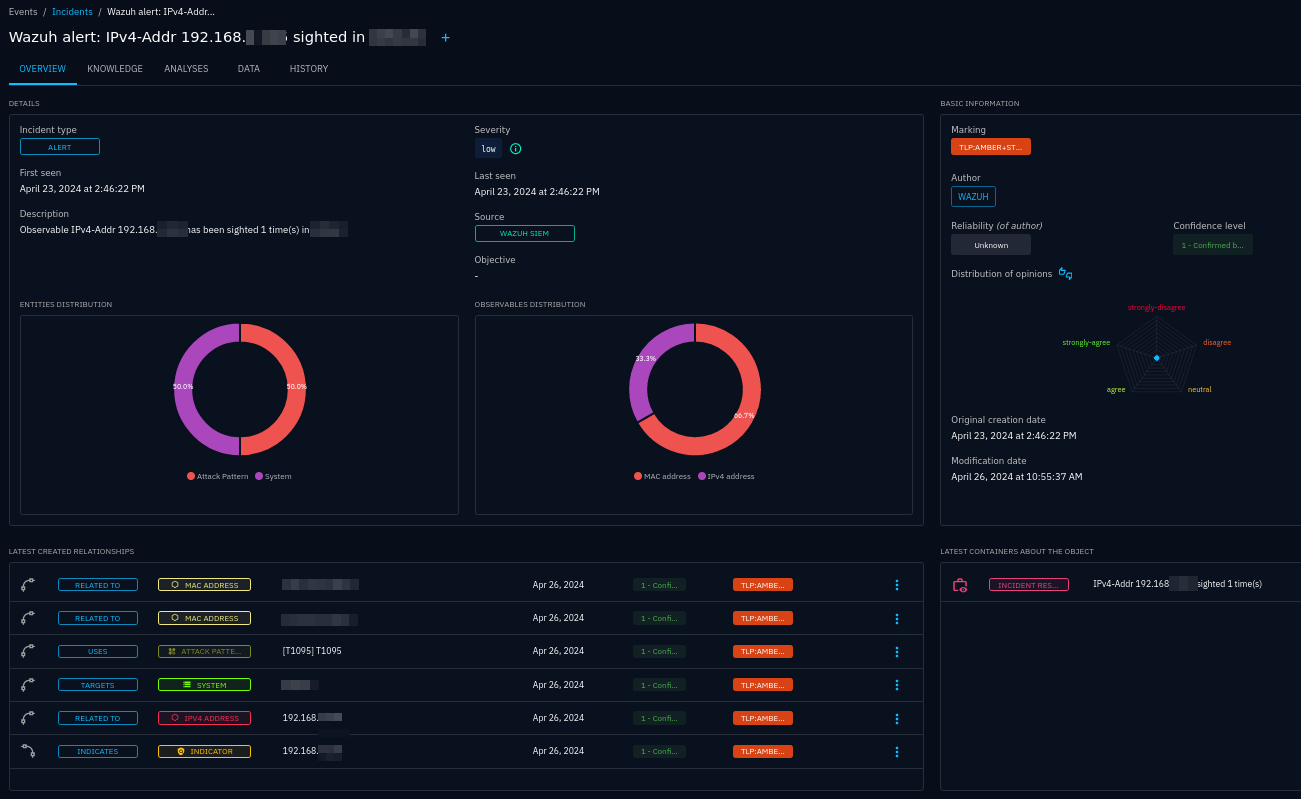The image size is (1301, 799).
Task: Click relationship icon in the TARGETS row
Action: 27,685
